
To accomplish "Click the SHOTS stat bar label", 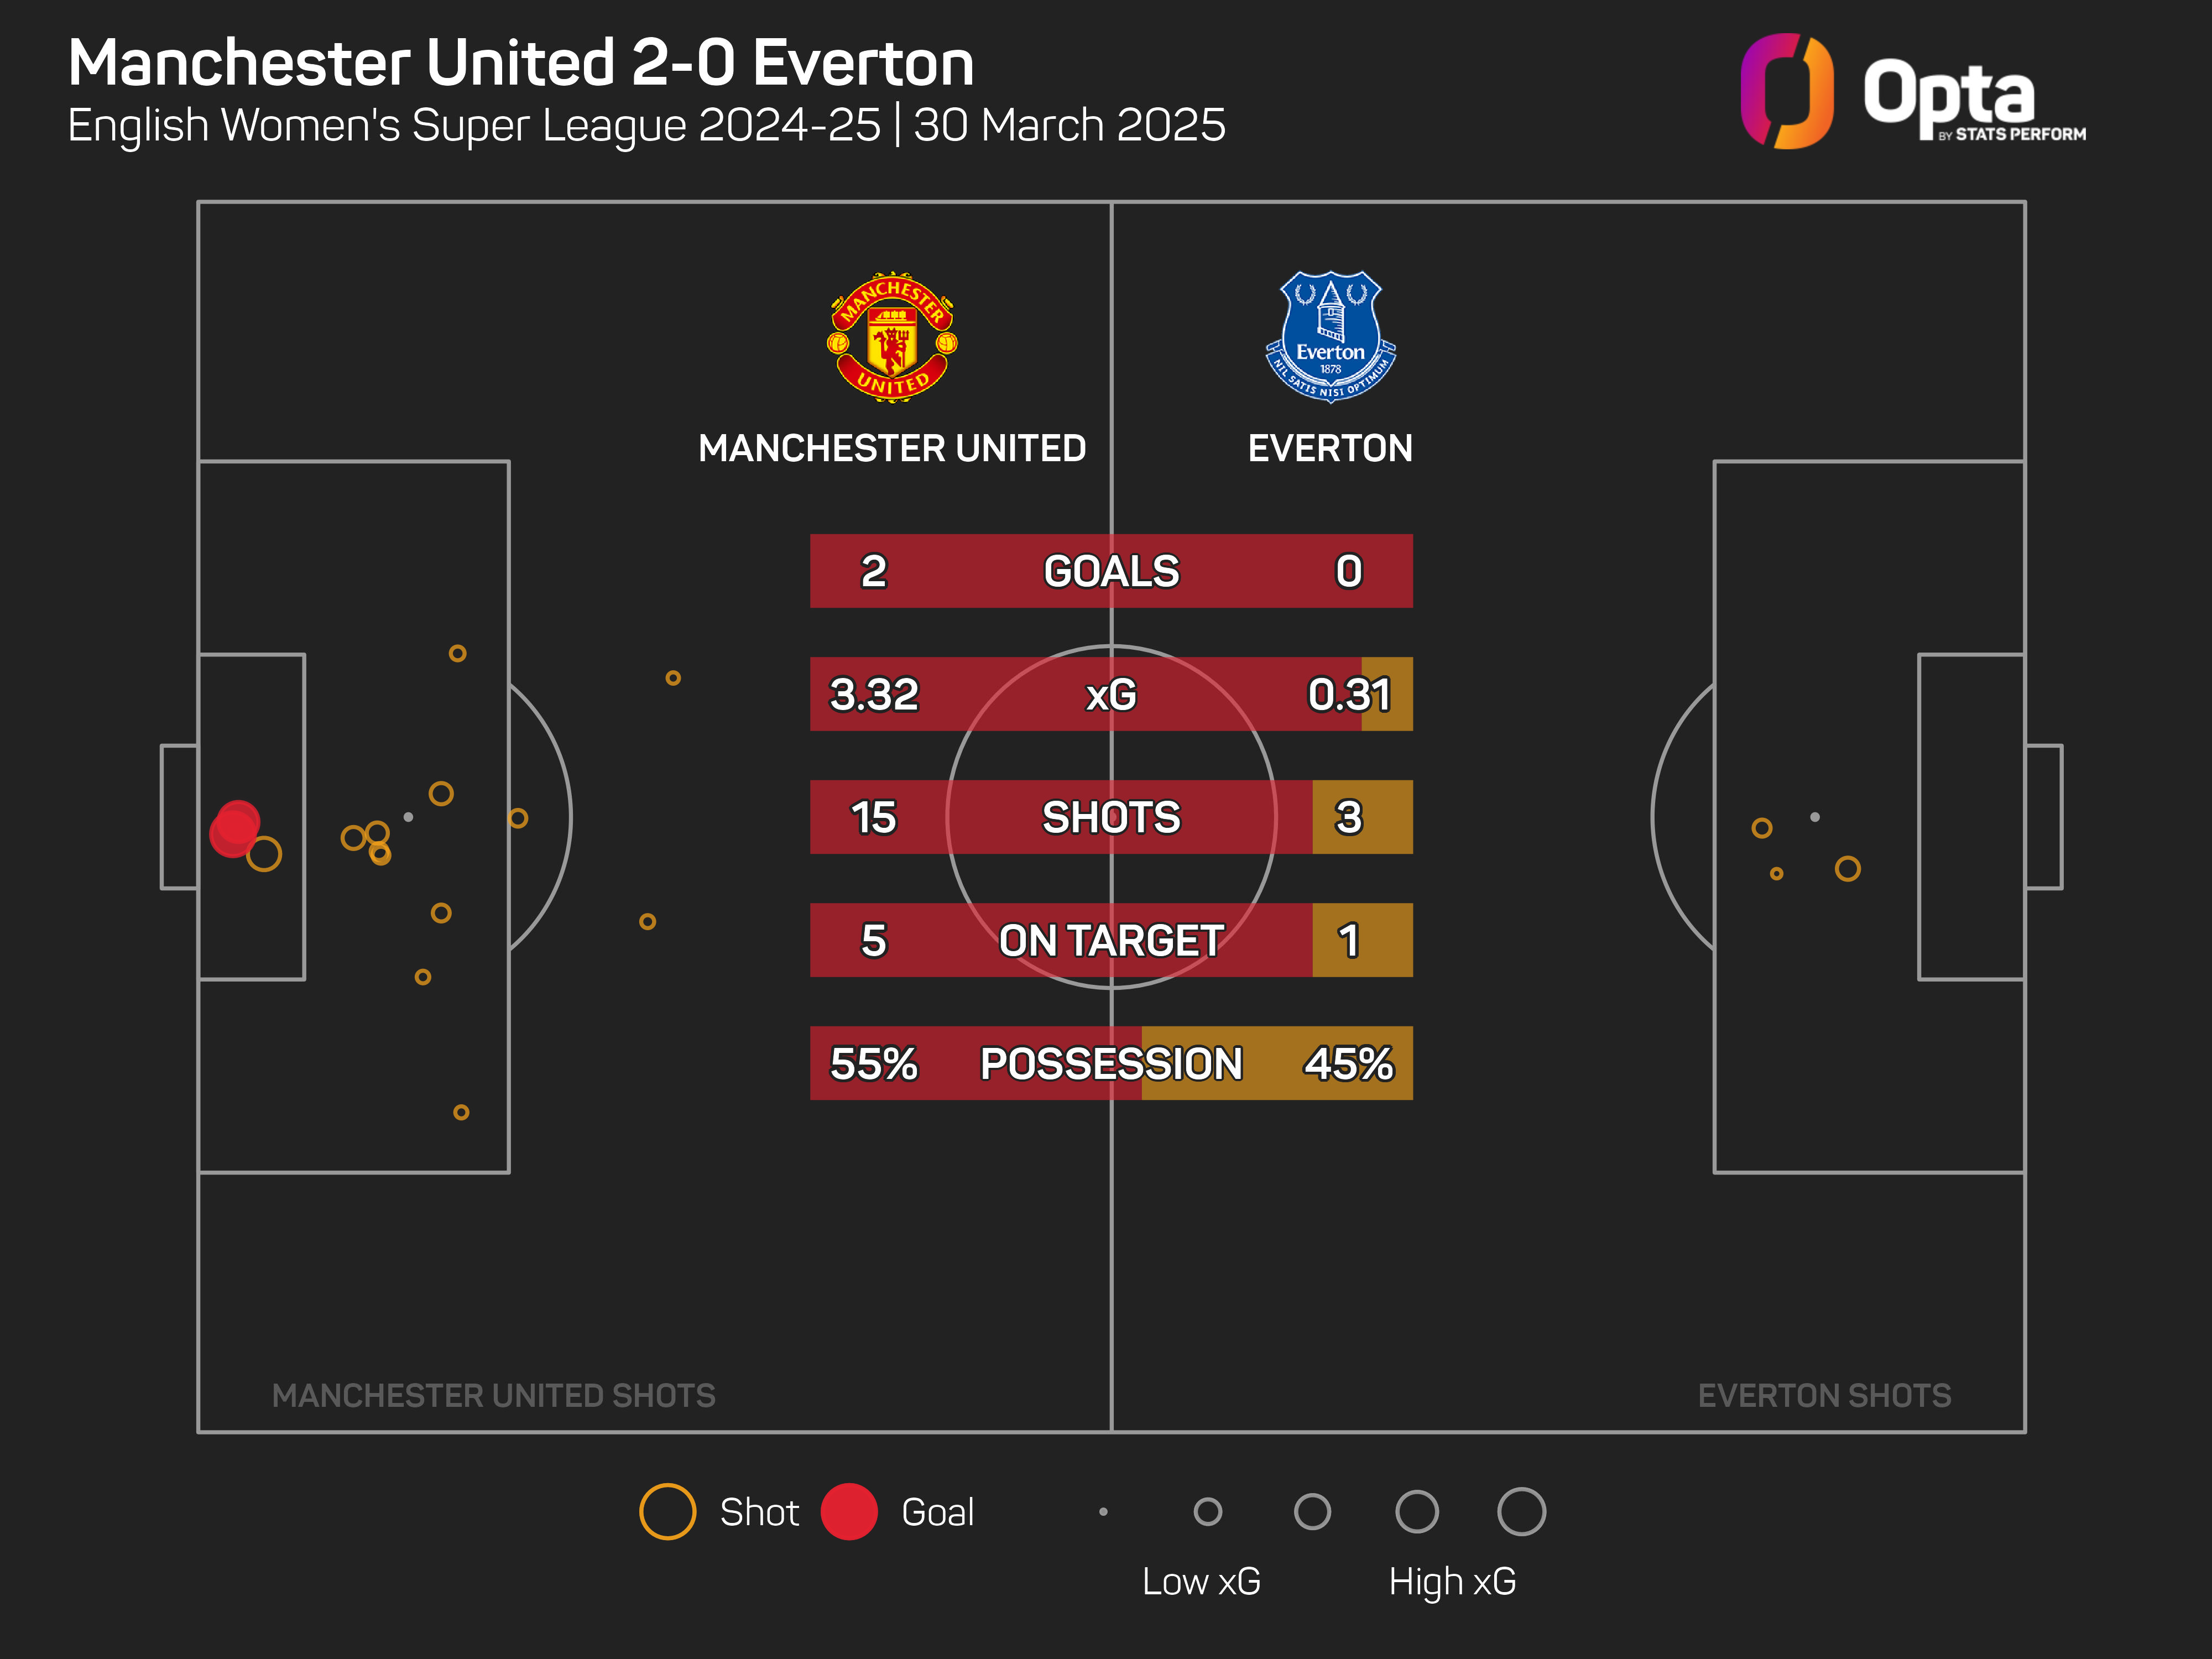I will [x=1111, y=817].
